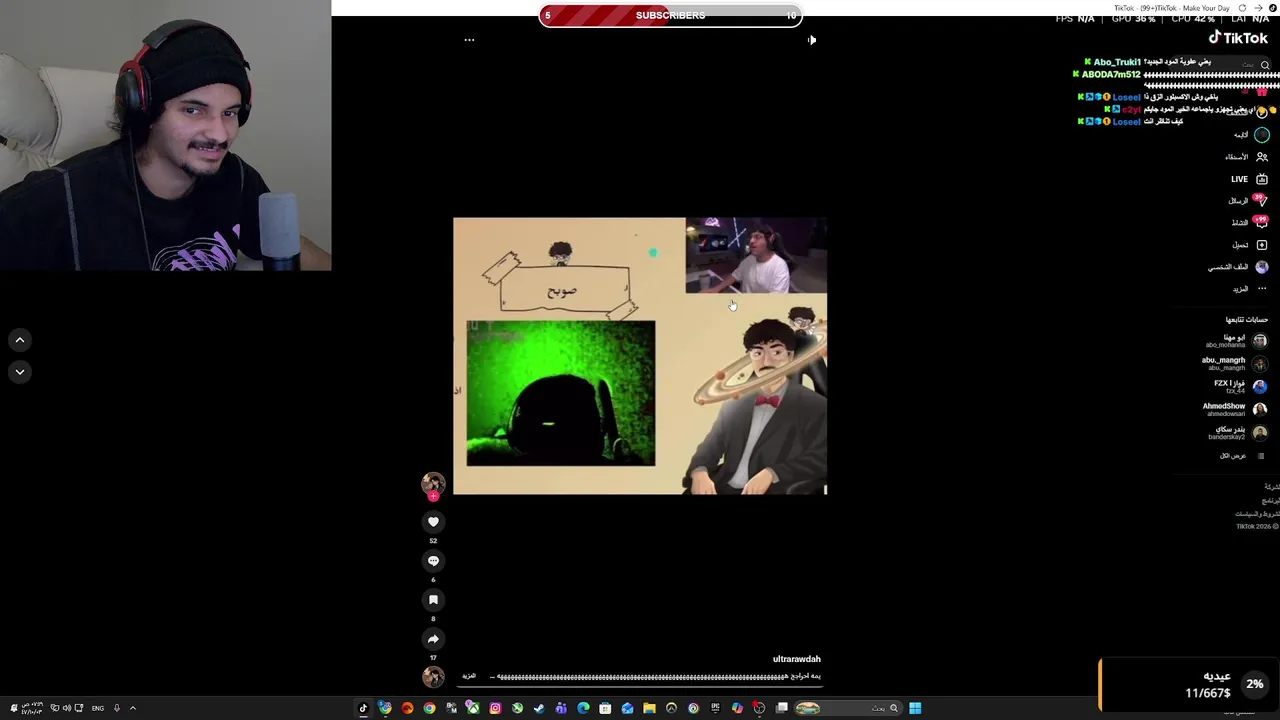Click the donation goal 11/667$ widget
Viewport: 1280px width, 720px height.
[x=1188, y=685]
